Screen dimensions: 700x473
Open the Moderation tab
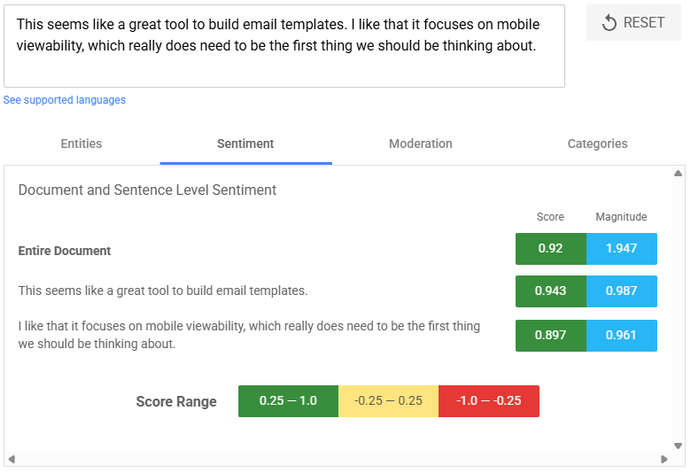420,144
